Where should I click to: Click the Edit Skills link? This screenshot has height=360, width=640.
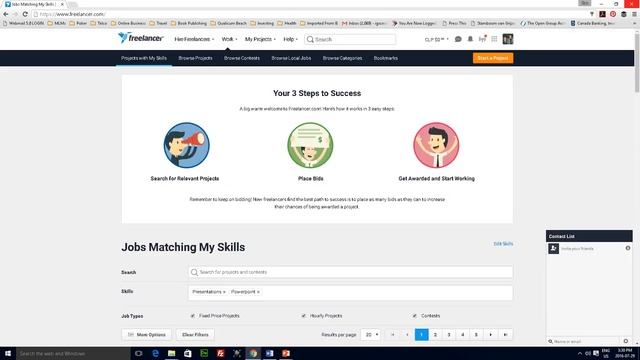click(503, 244)
